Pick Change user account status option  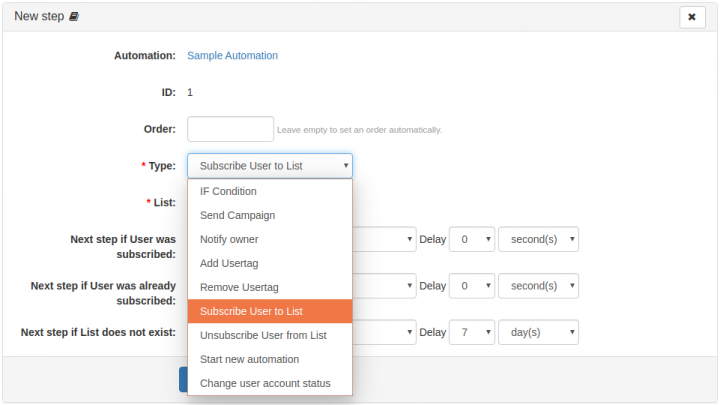(270, 383)
